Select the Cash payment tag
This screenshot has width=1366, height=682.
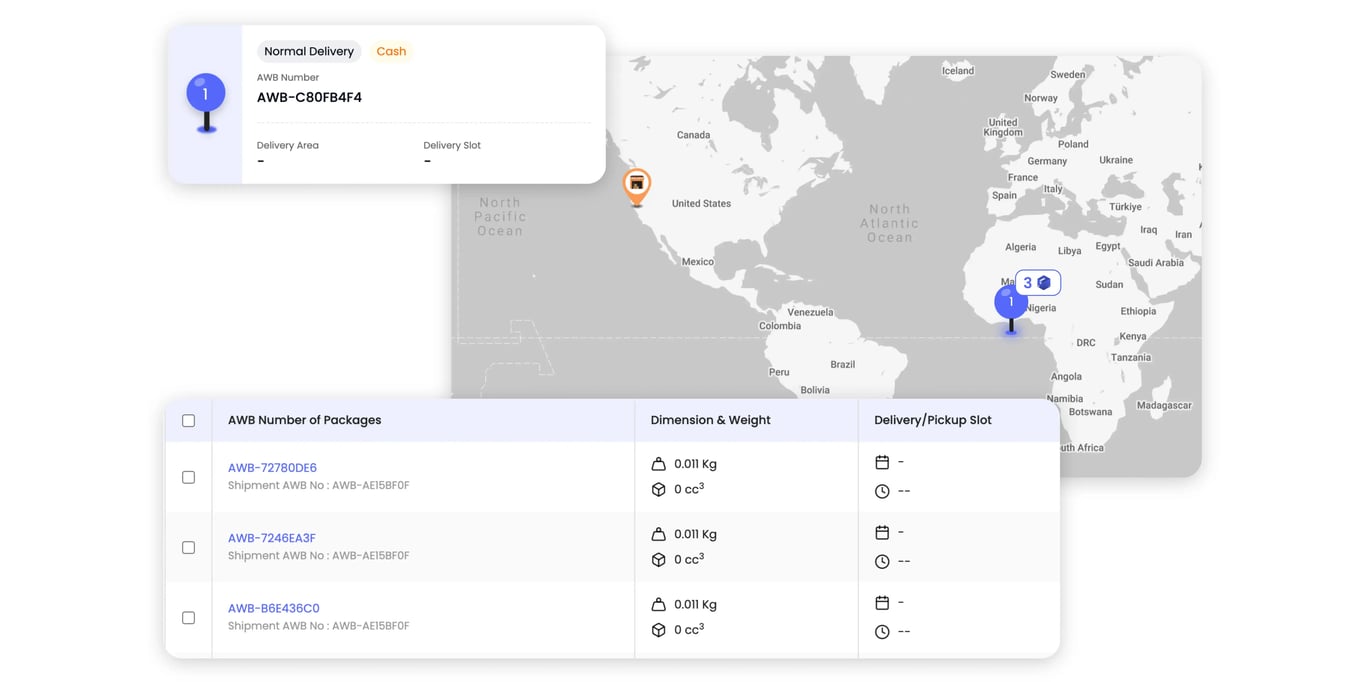pos(391,51)
